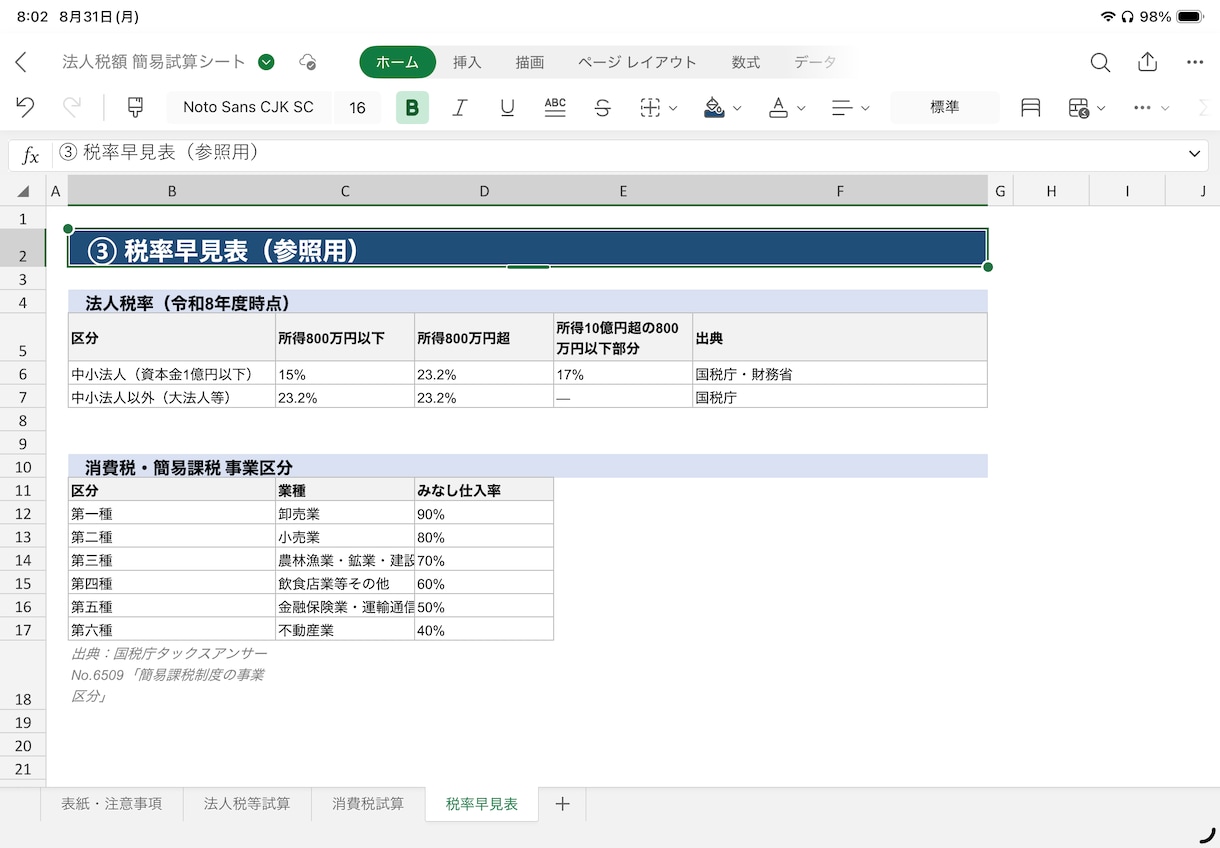The image size is (1220, 848).
Task: Open the cloud sync status icon
Action: pos(308,62)
